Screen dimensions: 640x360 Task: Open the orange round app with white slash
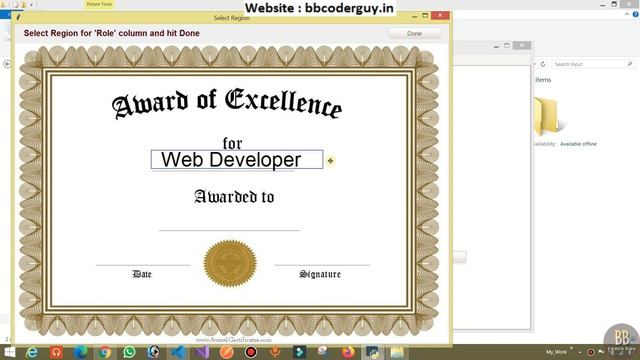[x=227, y=352]
